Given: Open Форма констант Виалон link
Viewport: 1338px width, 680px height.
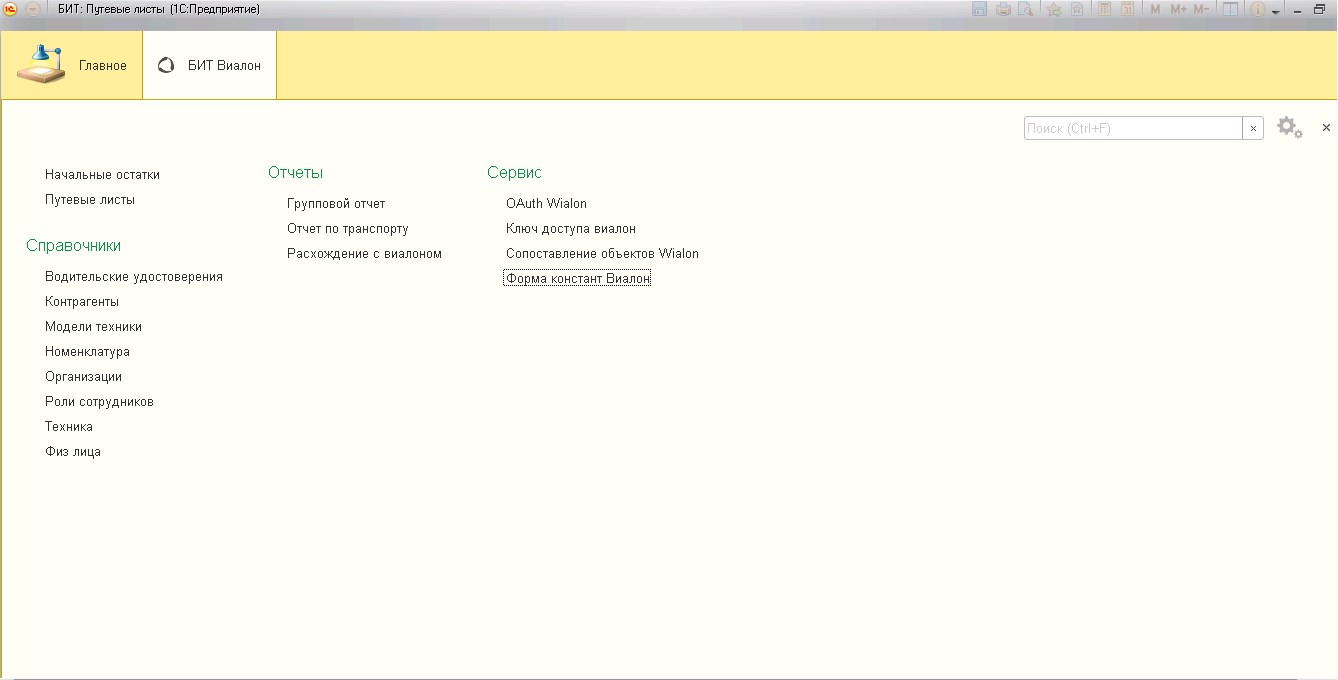Looking at the screenshot, I should (x=578, y=279).
